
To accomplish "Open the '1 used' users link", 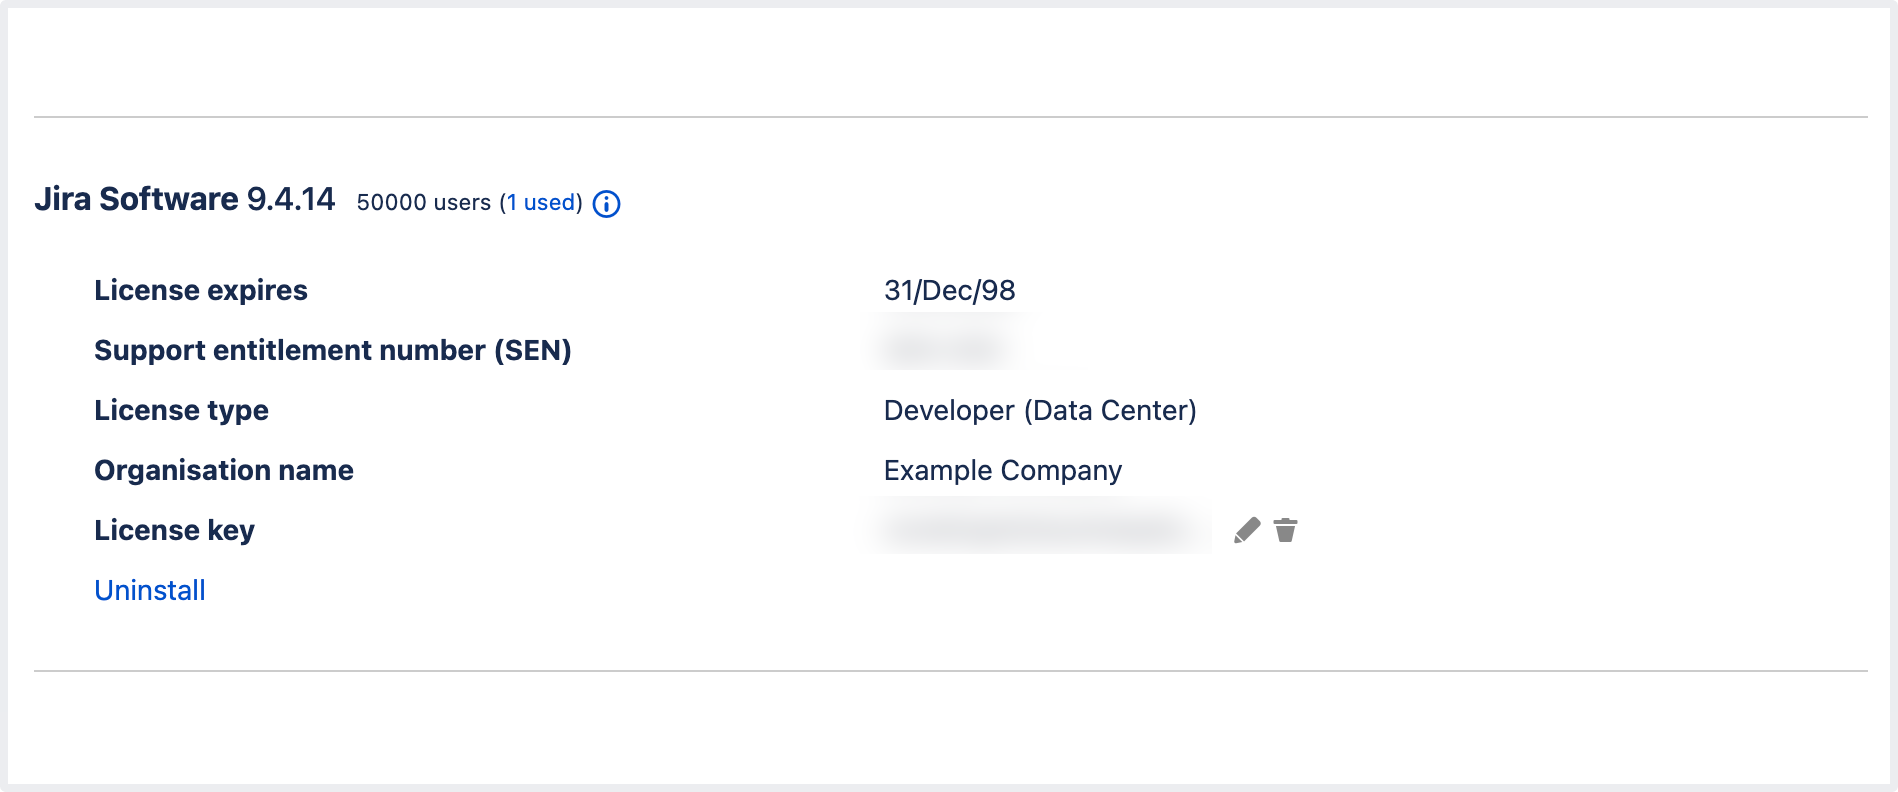I will [543, 203].
